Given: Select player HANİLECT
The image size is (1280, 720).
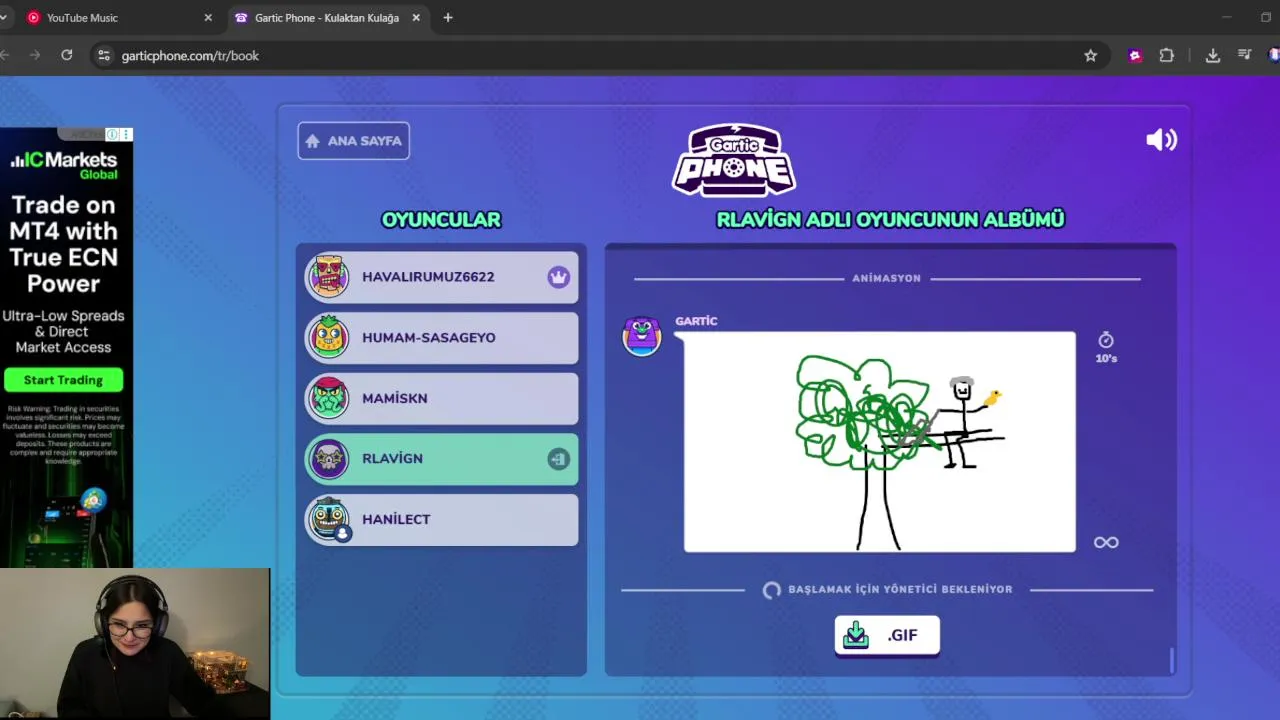Looking at the screenshot, I should (441, 519).
